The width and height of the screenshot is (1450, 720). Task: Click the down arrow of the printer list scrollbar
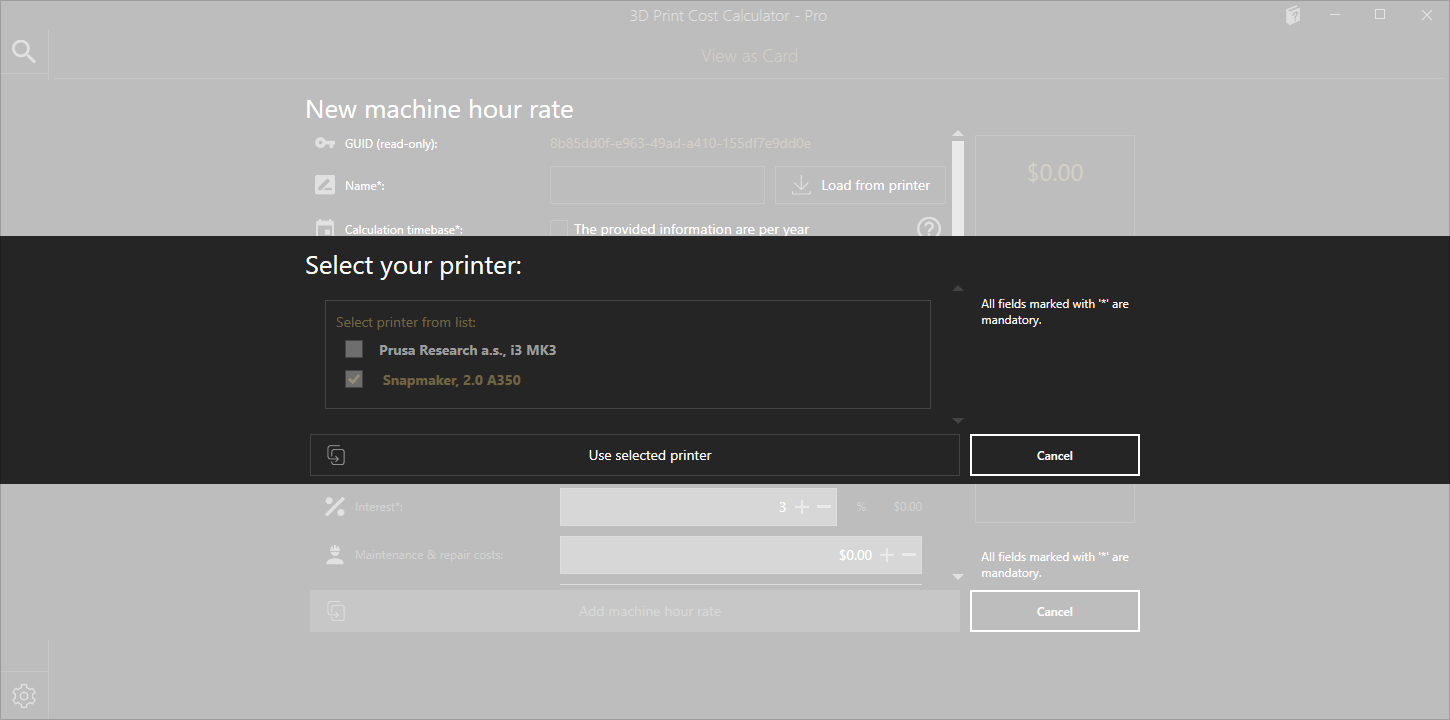point(958,421)
